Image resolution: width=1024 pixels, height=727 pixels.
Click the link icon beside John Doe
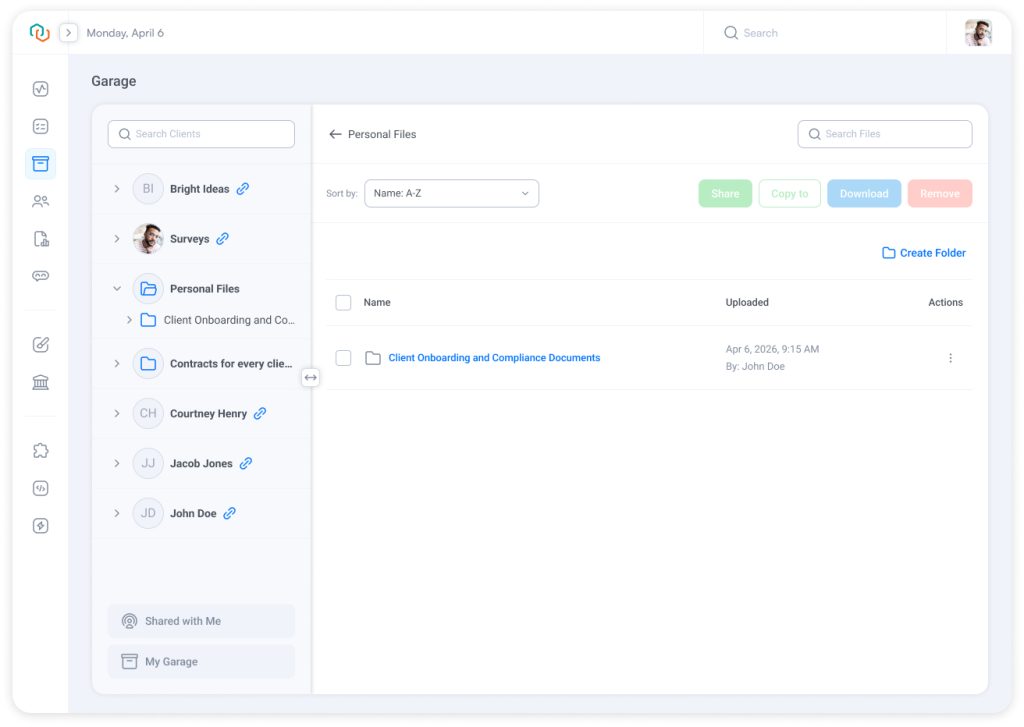tap(229, 513)
